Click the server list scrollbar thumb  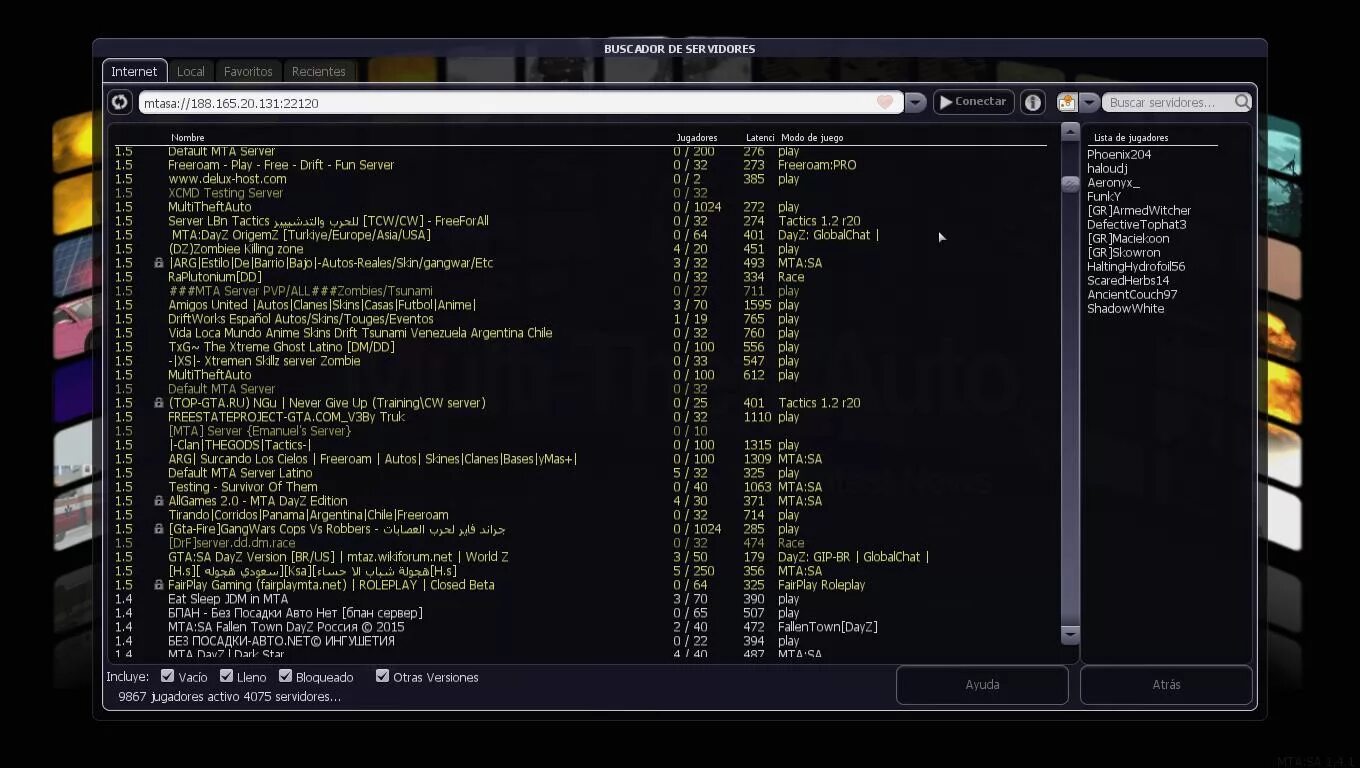(x=1070, y=184)
